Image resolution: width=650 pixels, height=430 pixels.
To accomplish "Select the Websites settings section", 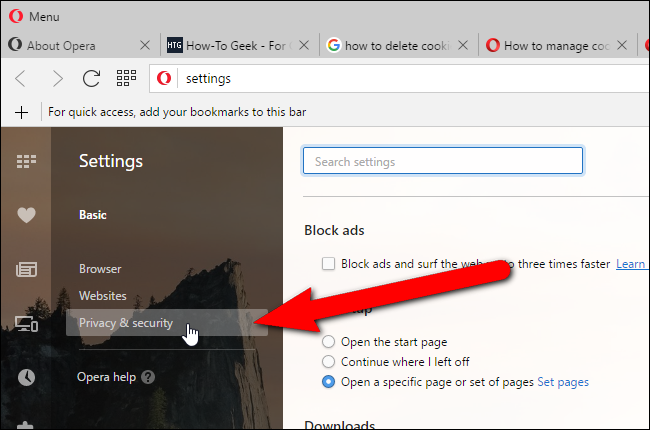I will [103, 296].
